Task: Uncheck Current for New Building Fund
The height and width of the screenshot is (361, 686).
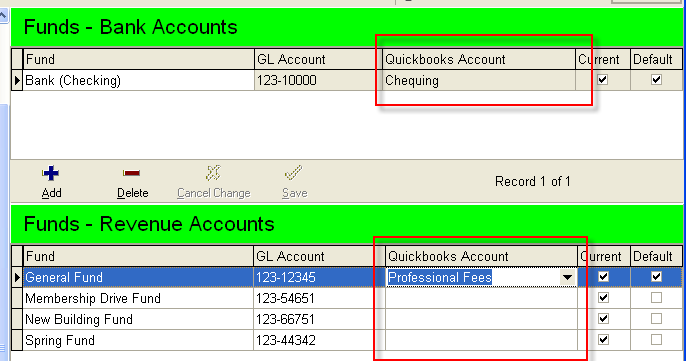Action: point(603,319)
